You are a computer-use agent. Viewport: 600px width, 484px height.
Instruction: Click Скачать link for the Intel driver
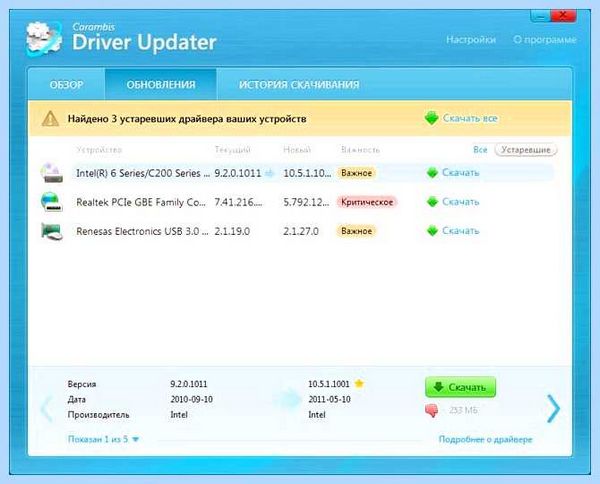click(461, 173)
